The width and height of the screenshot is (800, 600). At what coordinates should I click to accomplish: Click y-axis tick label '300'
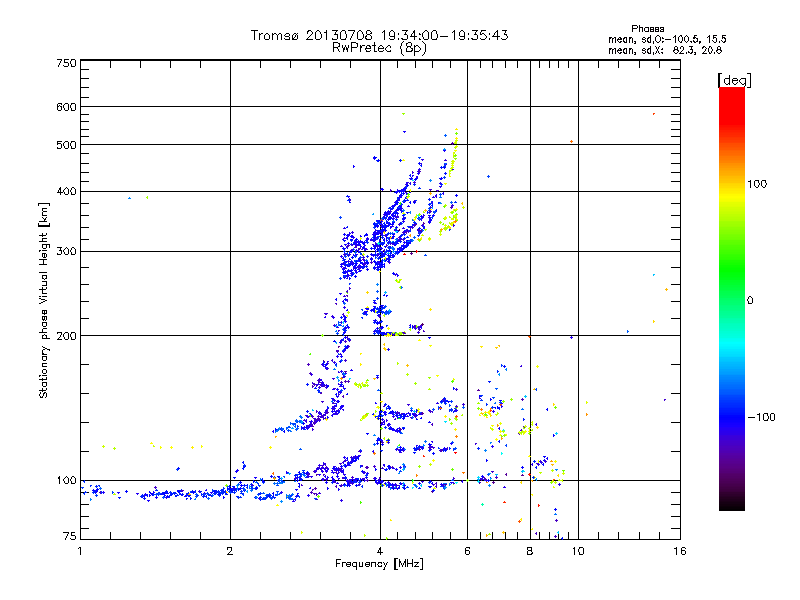click(x=66, y=252)
